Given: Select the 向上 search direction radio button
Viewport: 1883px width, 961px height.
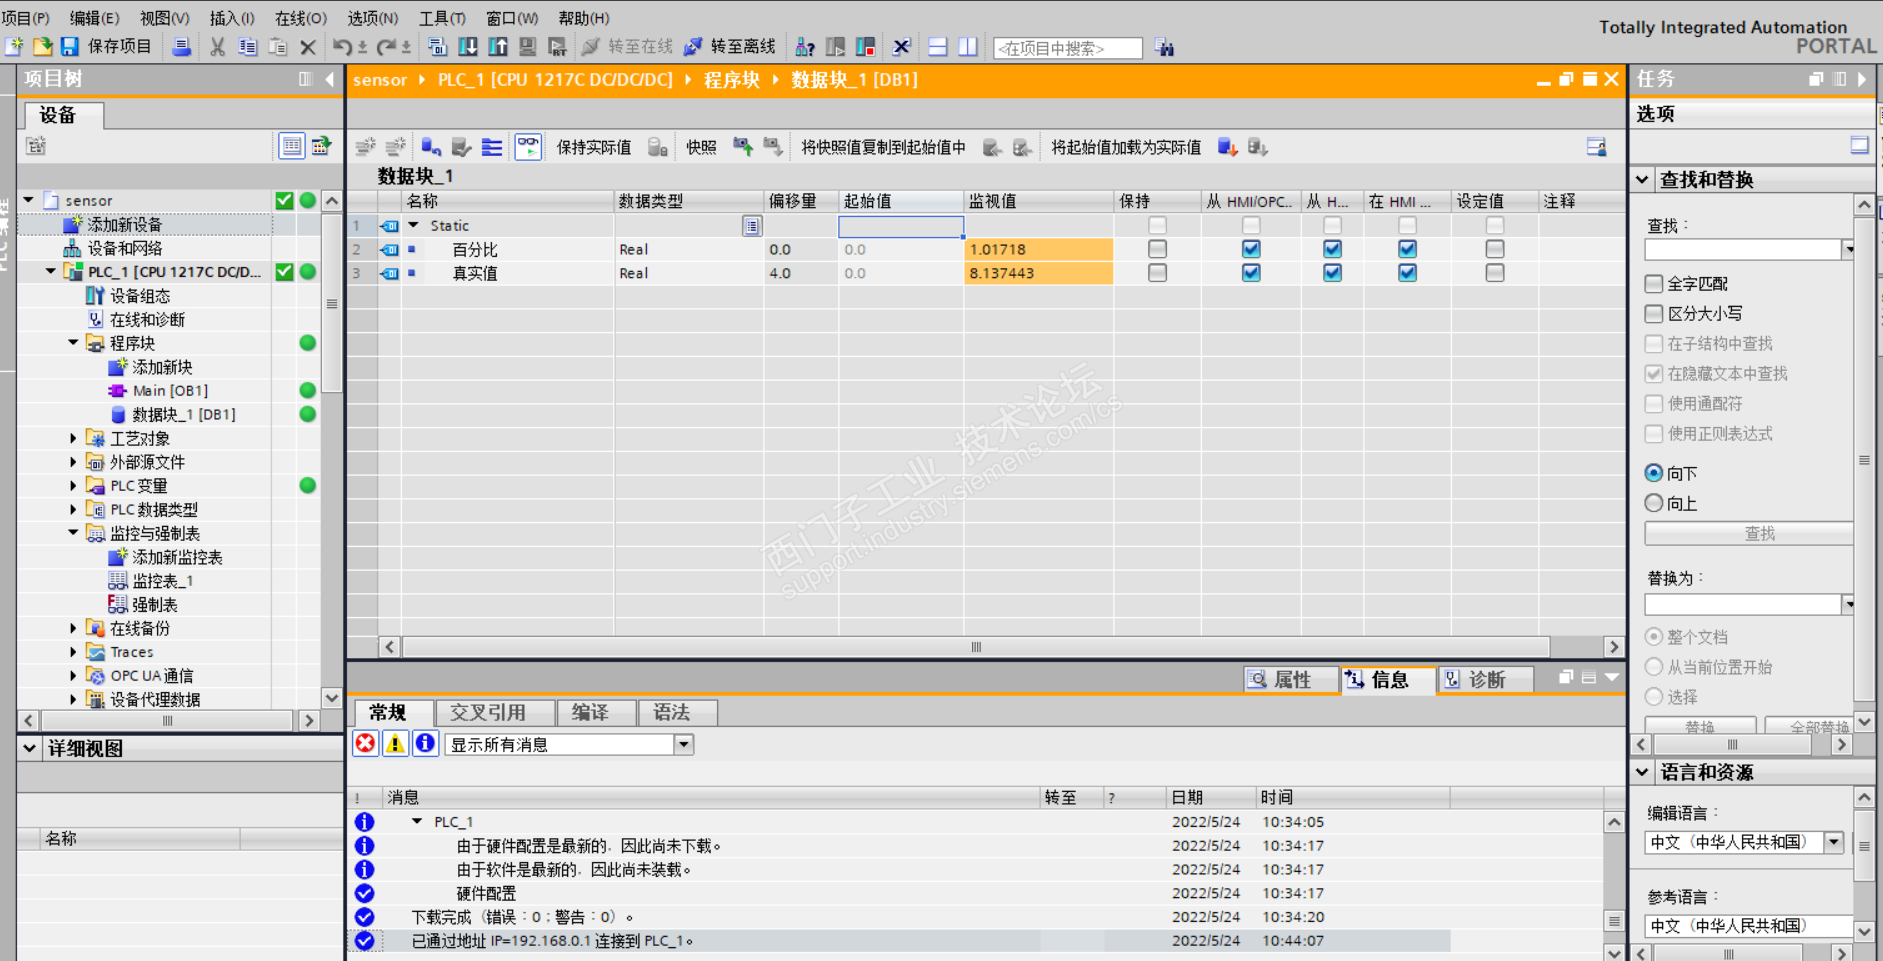Looking at the screenshot, I should coord(1654,503).
